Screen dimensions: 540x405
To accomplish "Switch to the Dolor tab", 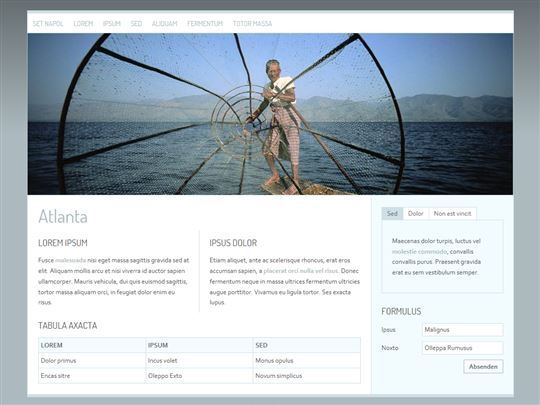I will 416,214.
